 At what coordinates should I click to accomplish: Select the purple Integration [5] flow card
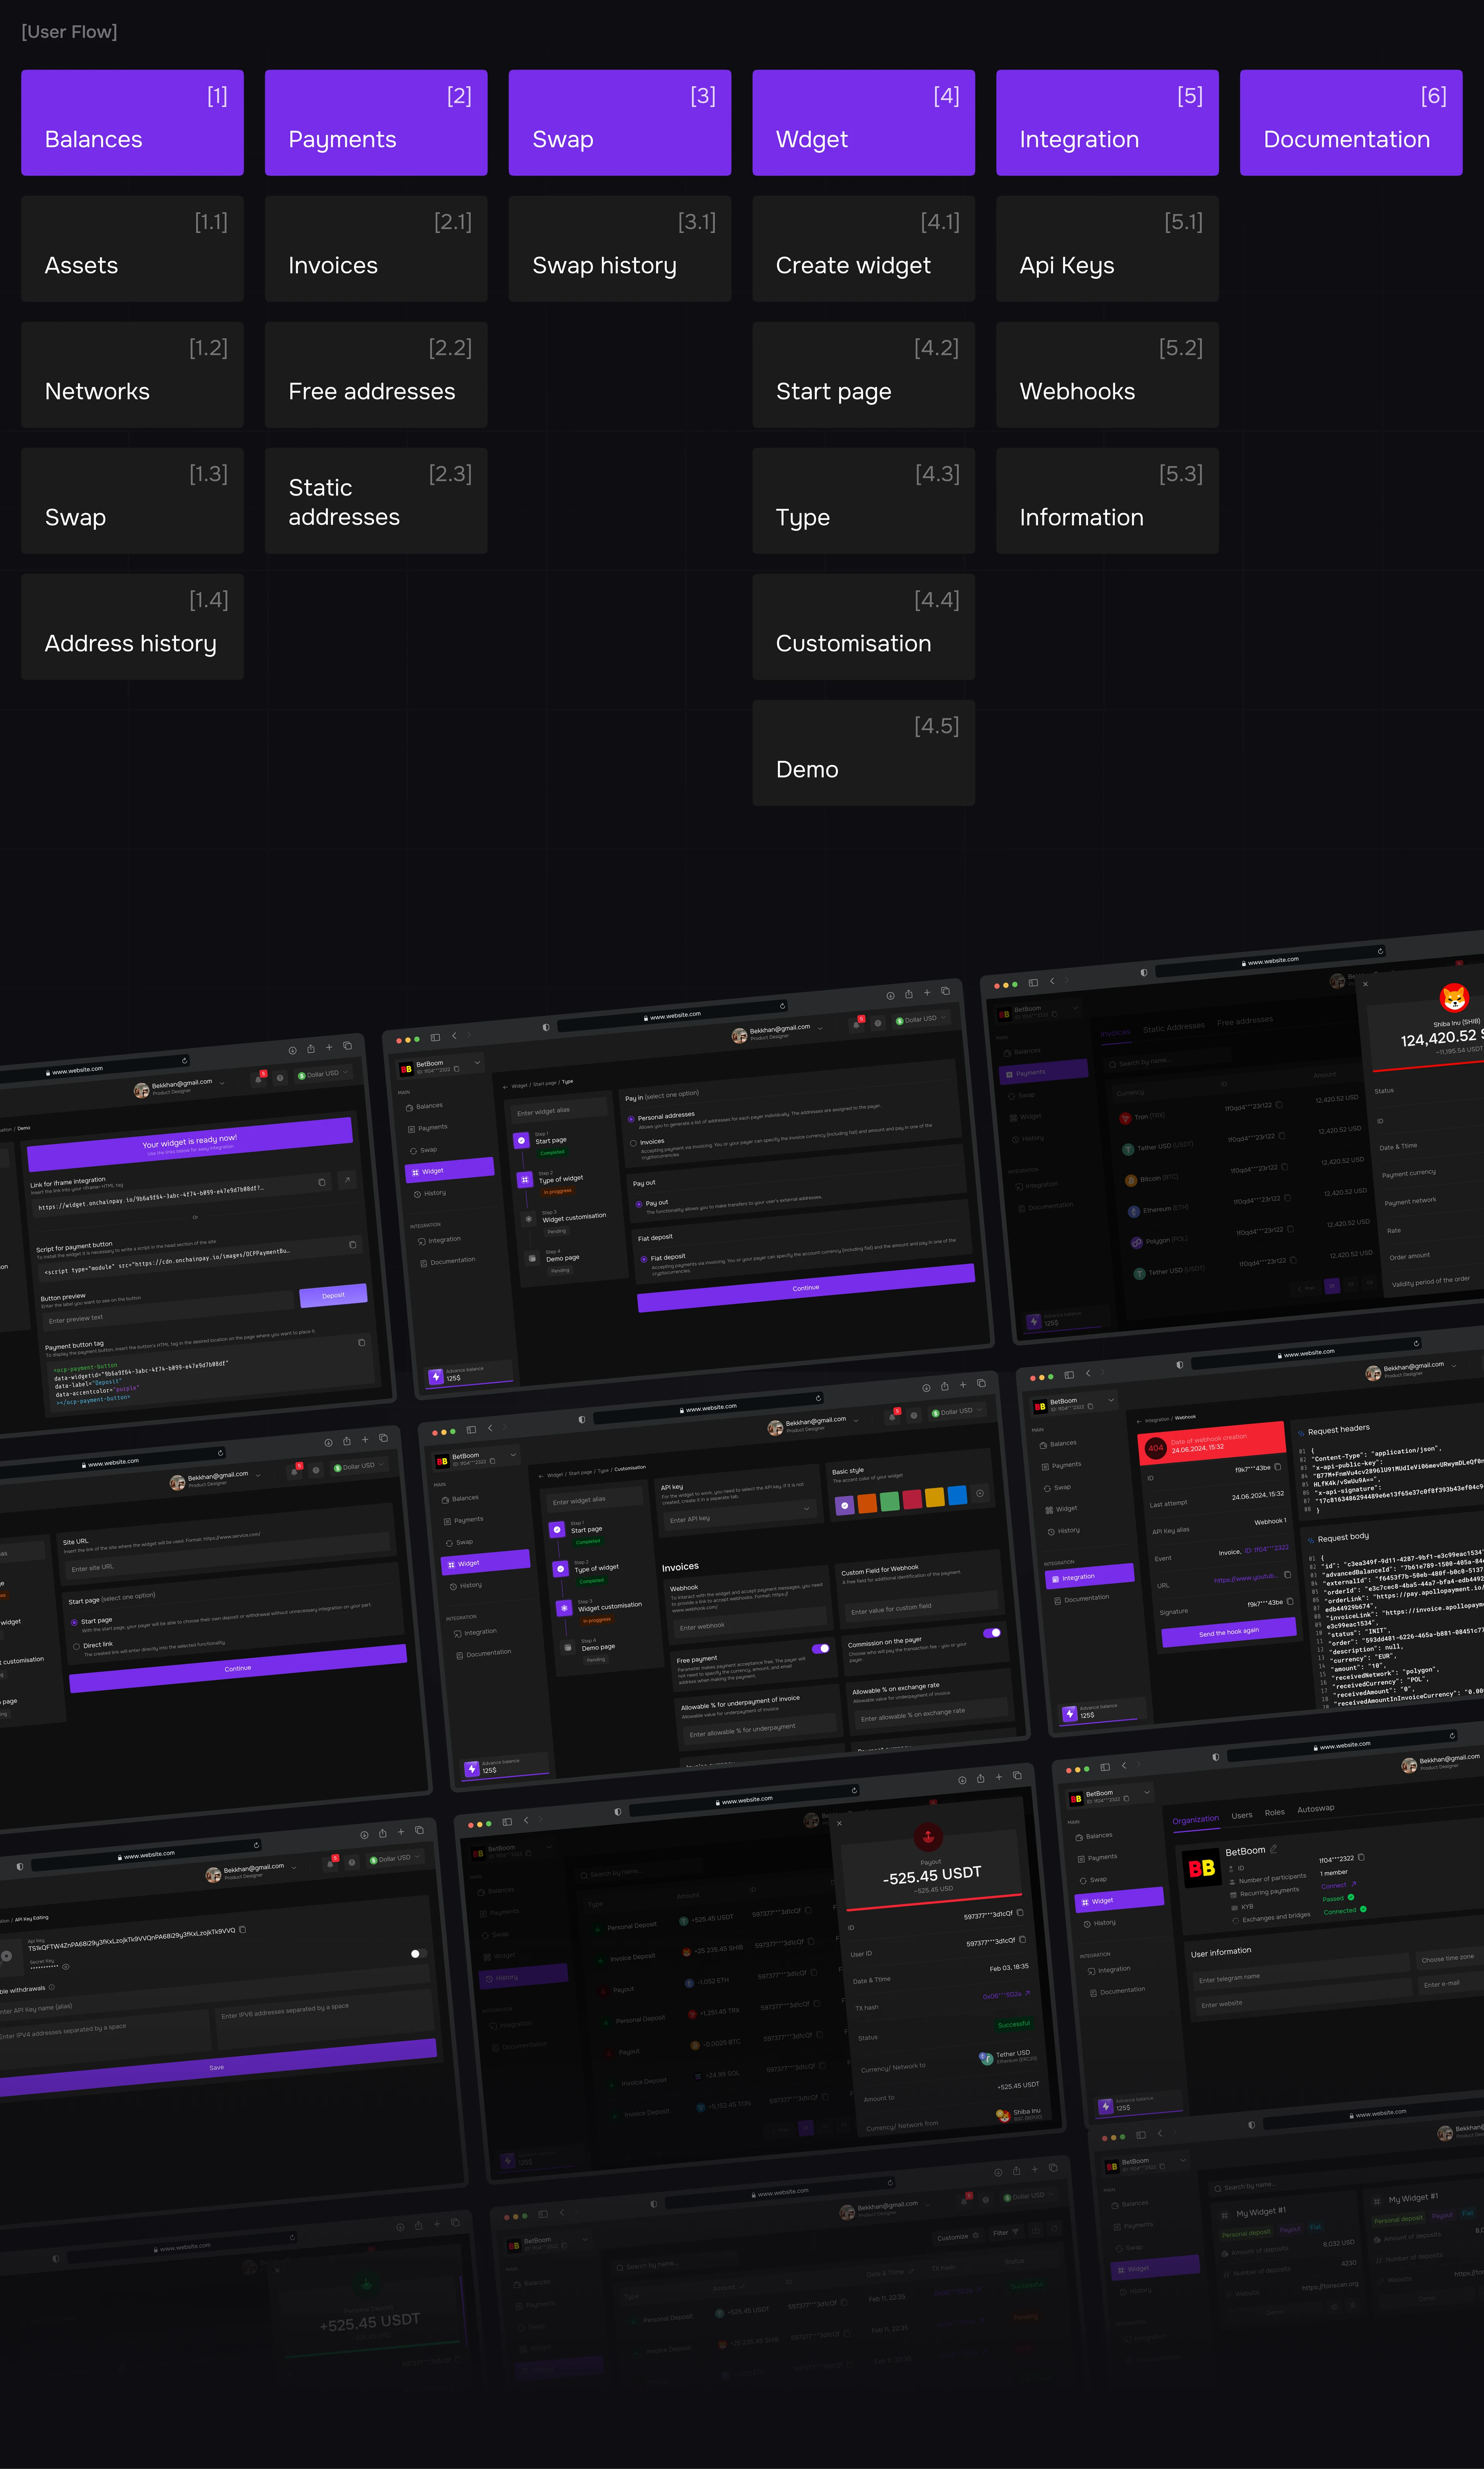(x=1107, y=123)
